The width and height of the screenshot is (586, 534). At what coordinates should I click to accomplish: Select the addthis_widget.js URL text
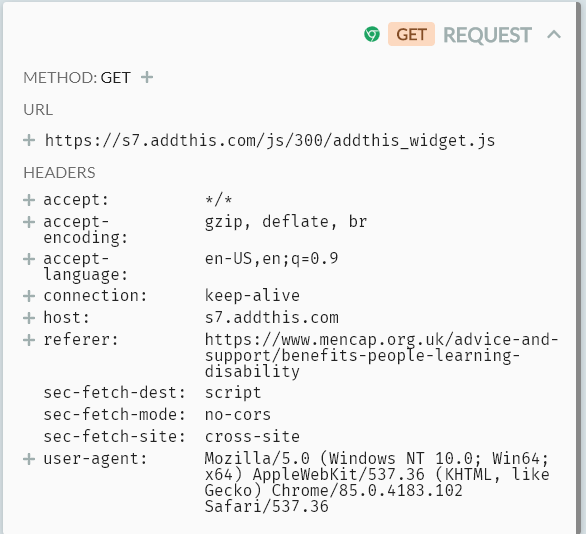tap(270, 141)
